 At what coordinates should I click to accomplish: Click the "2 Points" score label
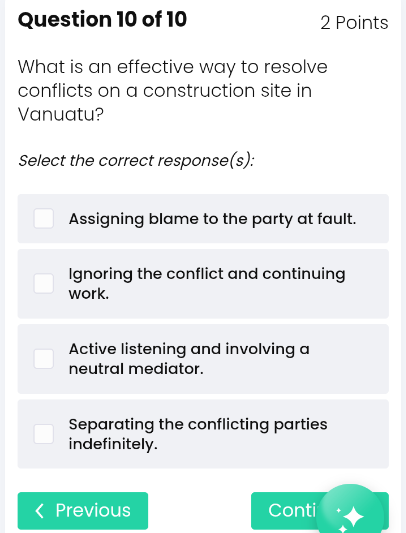[354, 23]
